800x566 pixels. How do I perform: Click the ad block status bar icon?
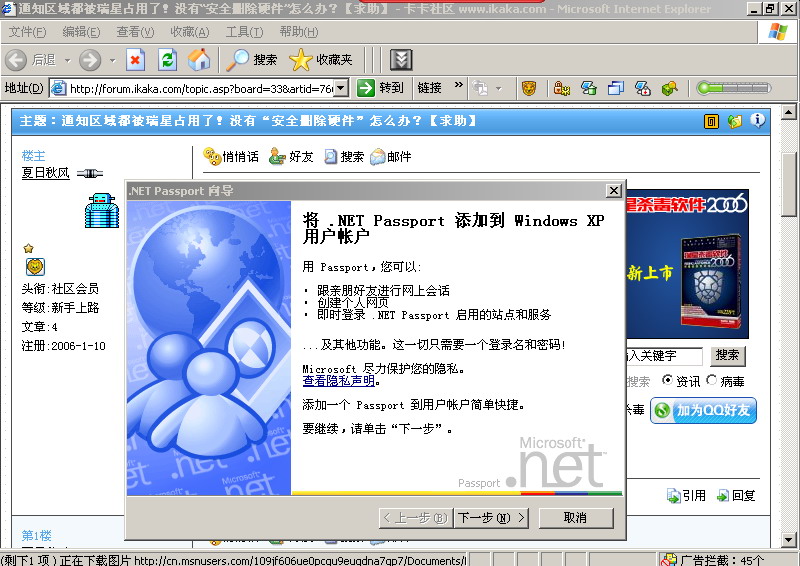668,559
